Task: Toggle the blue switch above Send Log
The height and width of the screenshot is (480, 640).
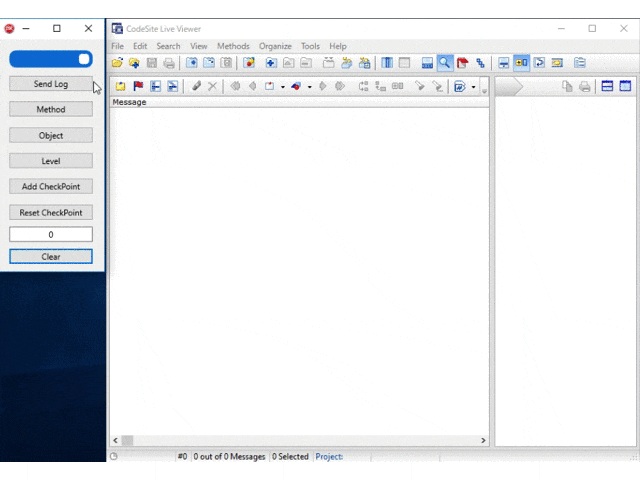Action: pos(51,59)
